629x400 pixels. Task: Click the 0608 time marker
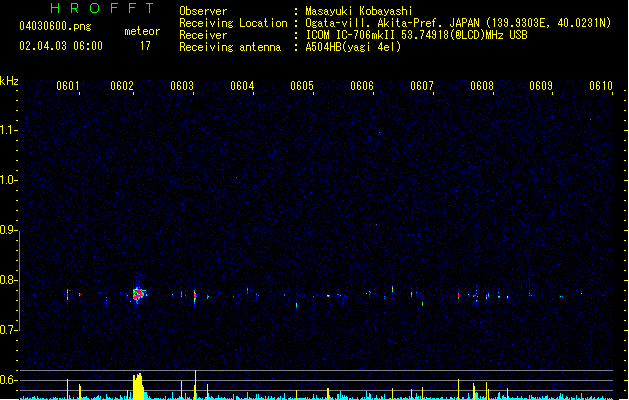pos(482,86)
